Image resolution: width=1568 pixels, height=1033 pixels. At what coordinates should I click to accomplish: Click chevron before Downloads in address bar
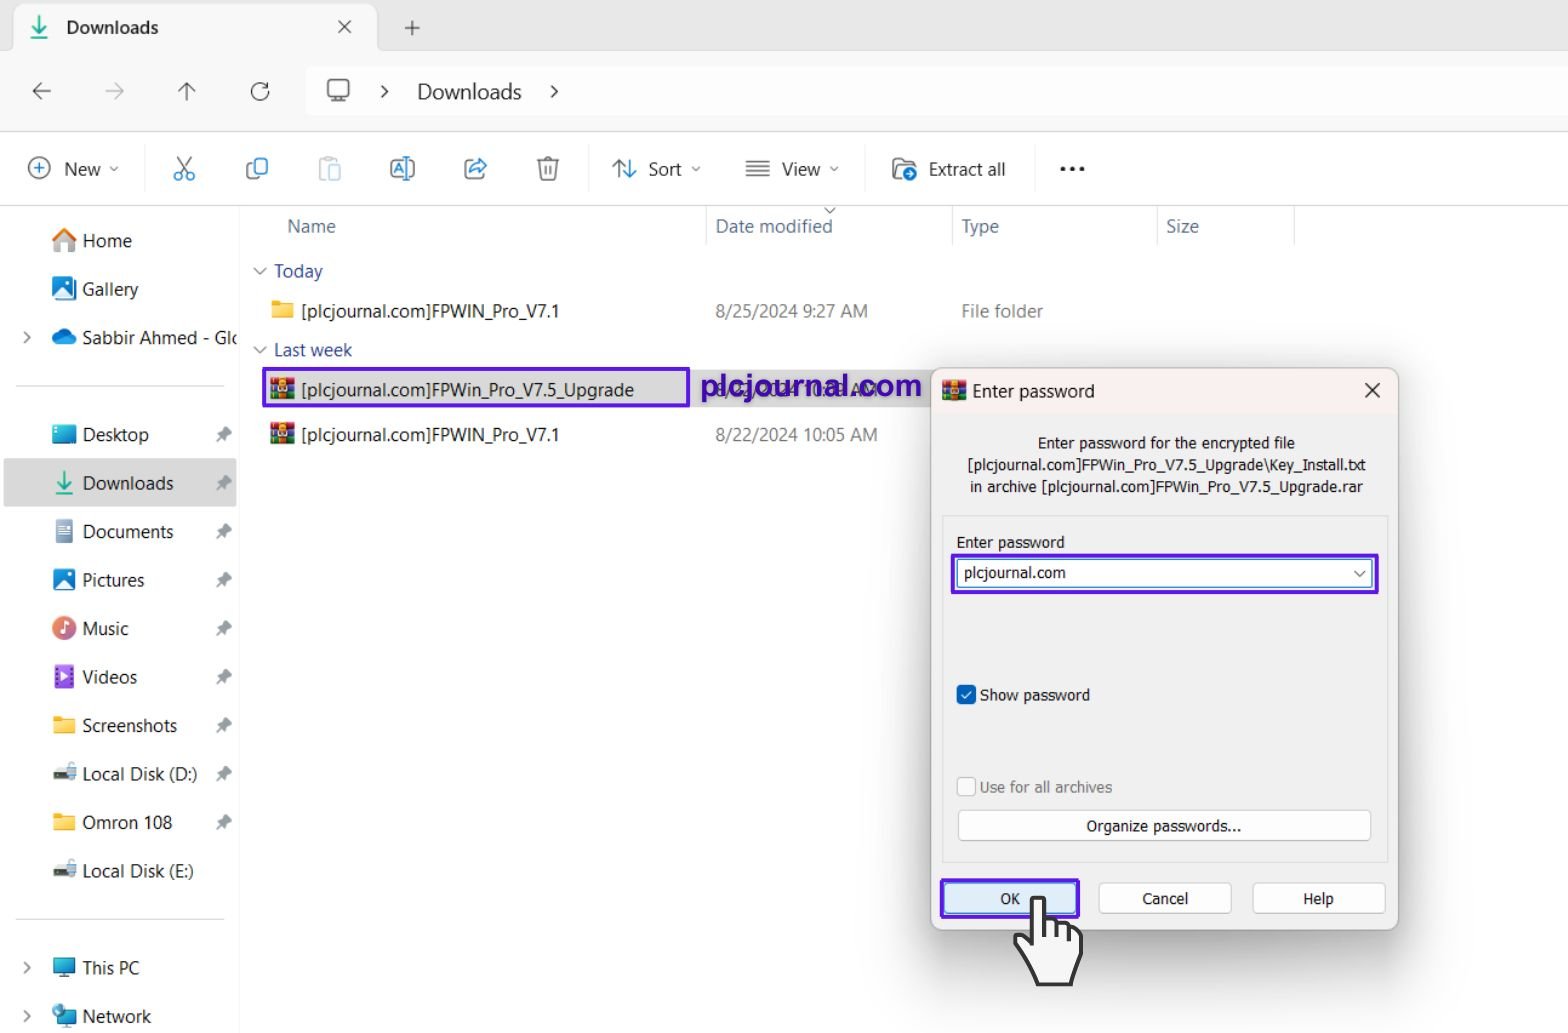click(384, 92)
